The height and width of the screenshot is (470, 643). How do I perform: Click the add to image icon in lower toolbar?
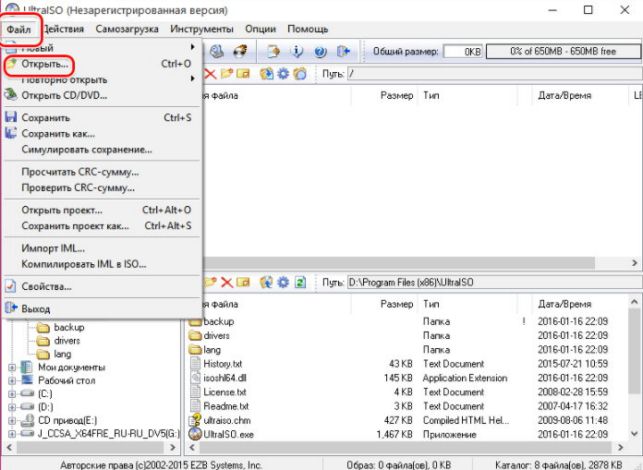(x=267, y=282)
